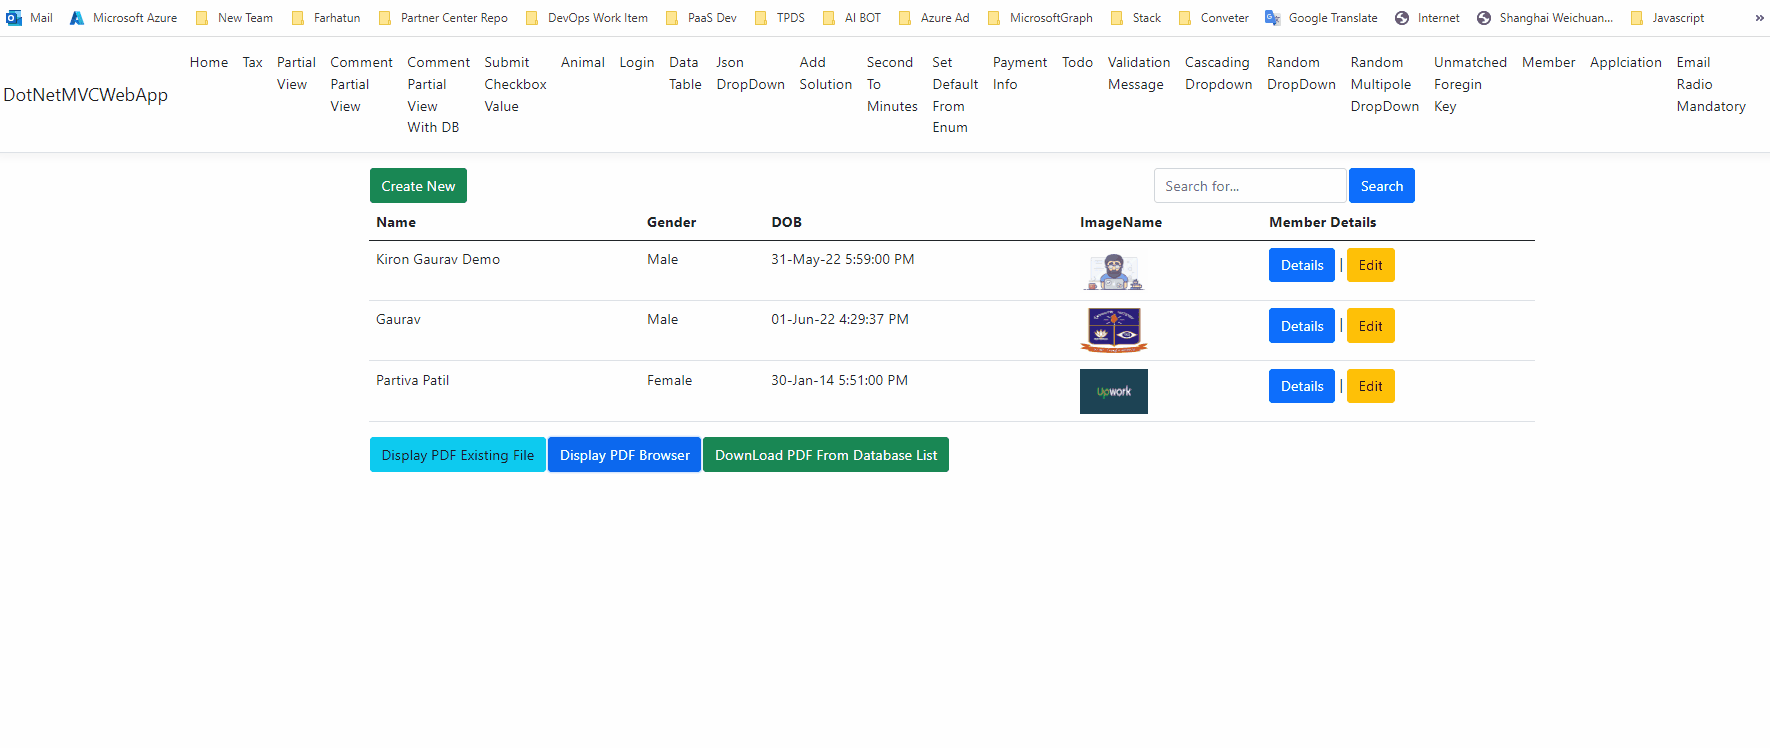Viewport: 1770px width, 748px height.
Task: Click Display PDF Browser button
Action: 625,455
